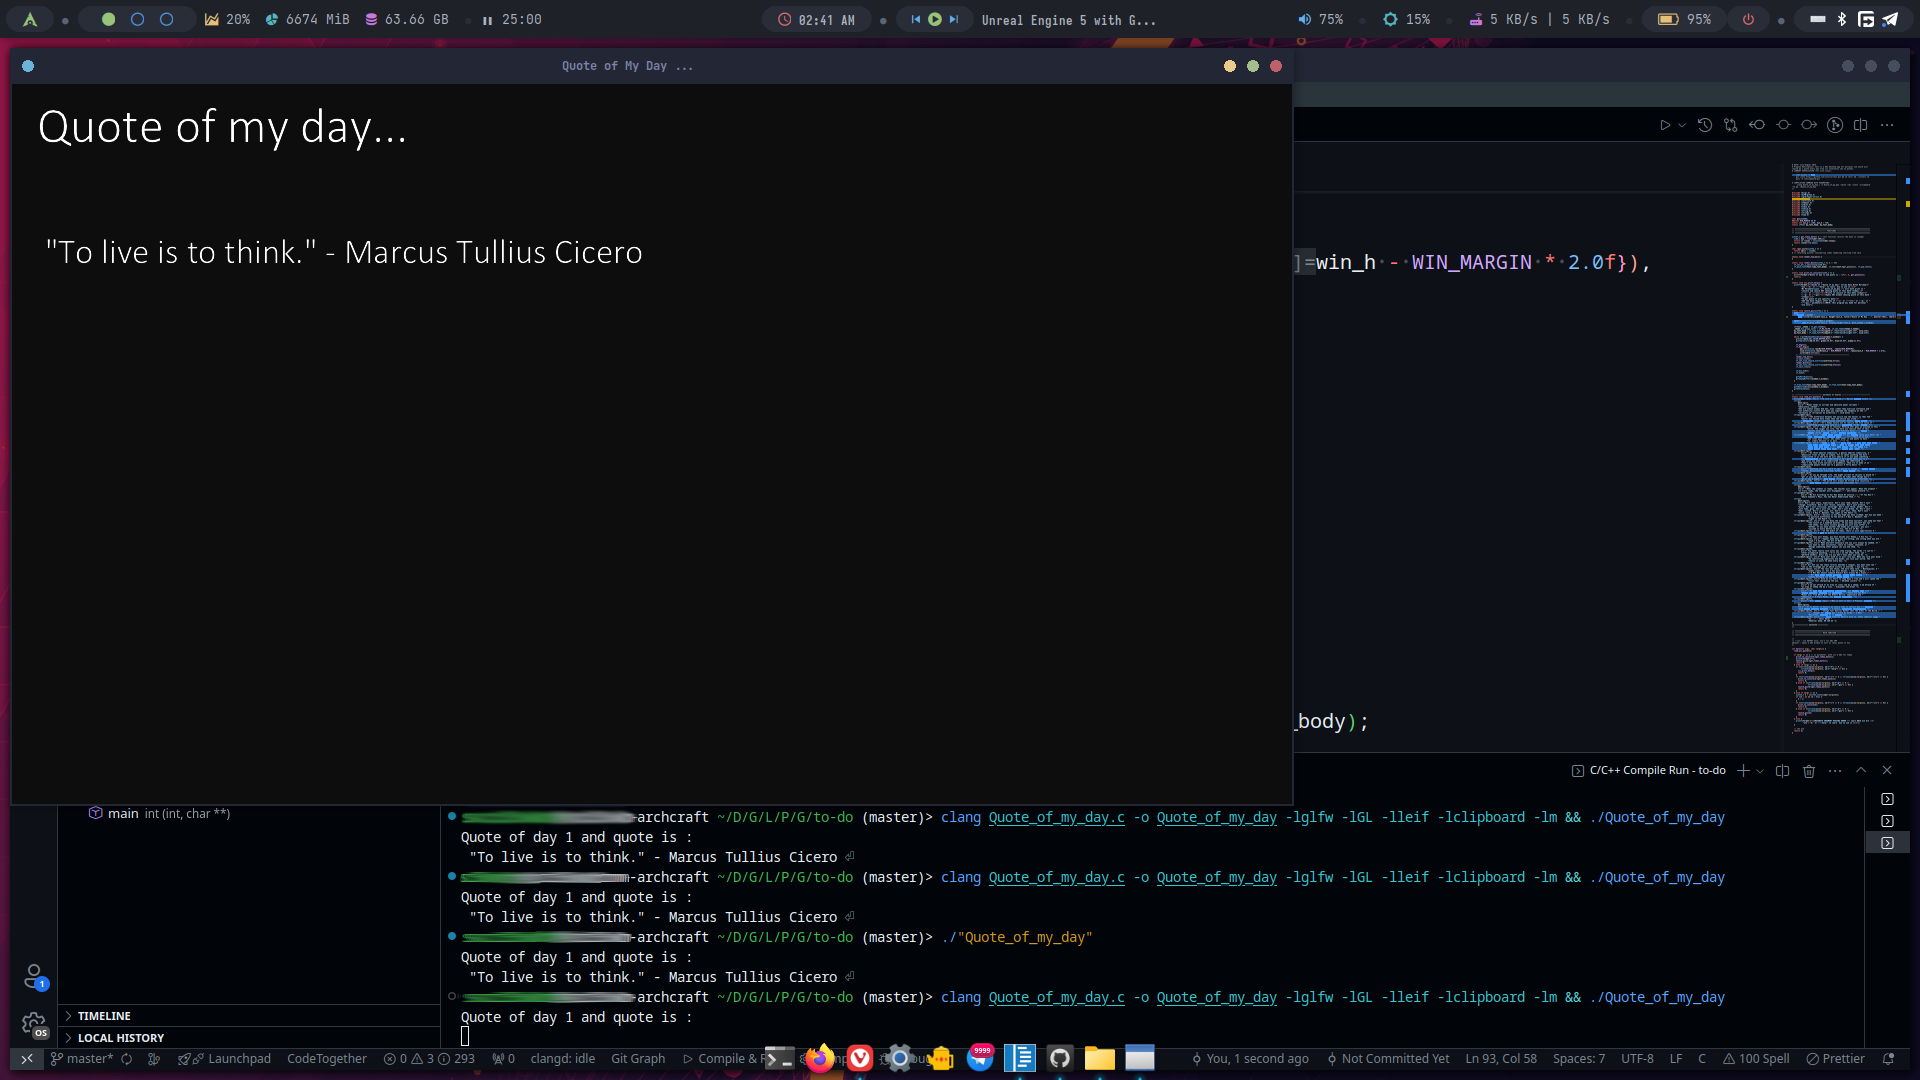
Task: Click Ln 93, Col 58 cursor position
Action: click(x=1501, y=1058)
